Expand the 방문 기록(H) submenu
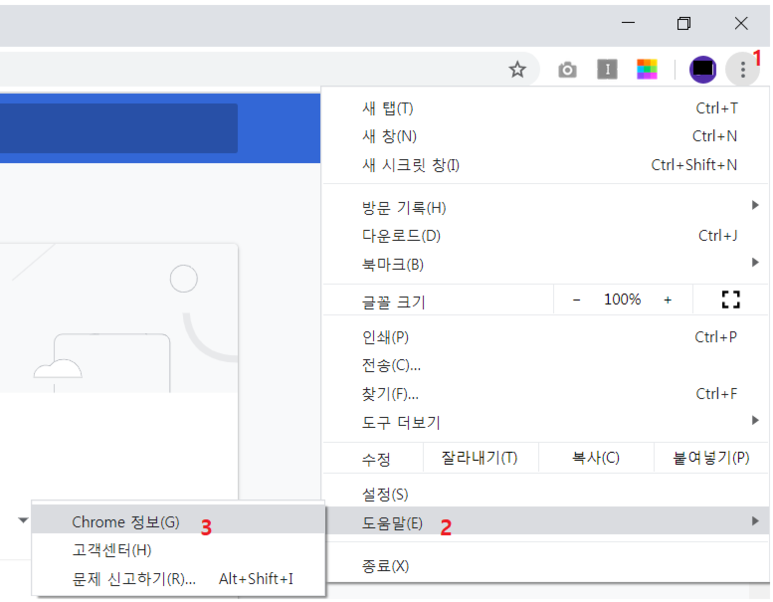773x602 pixels. pyautogui.click(x=546, y=208)
